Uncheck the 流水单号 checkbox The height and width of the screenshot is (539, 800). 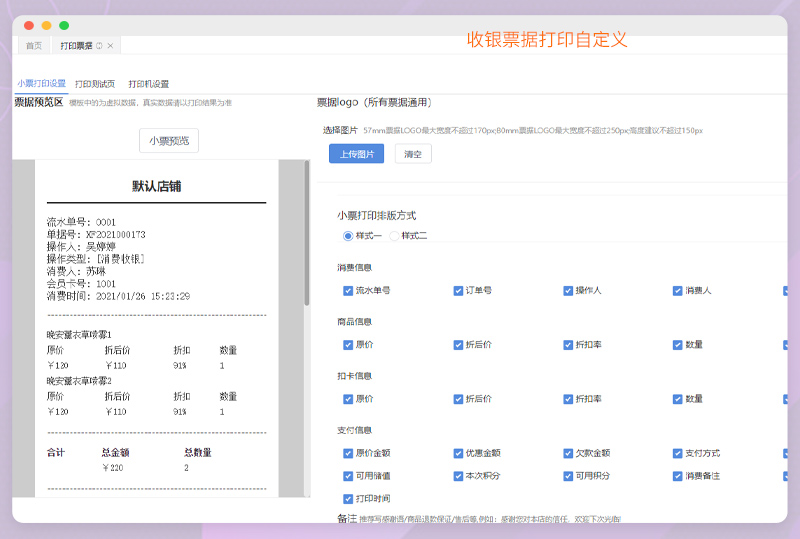click(348, 290)
